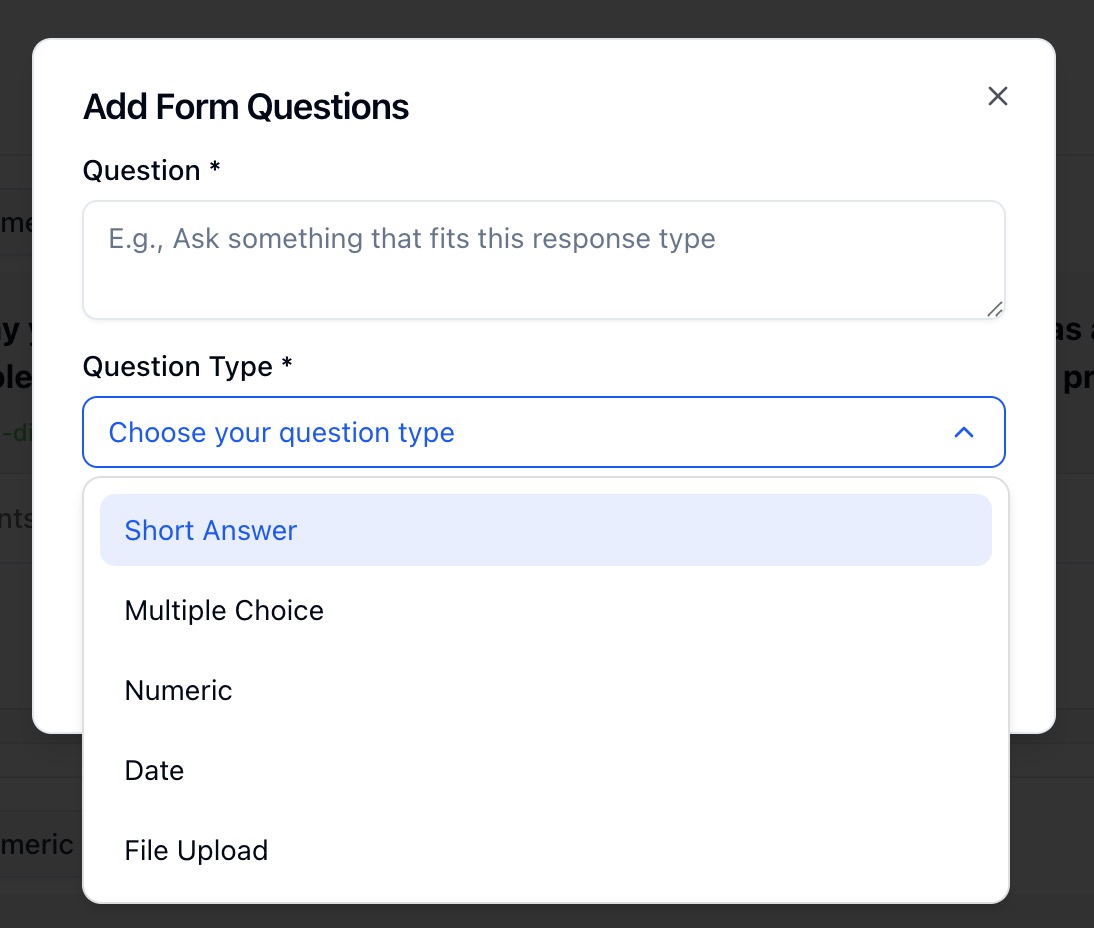Collapse the dropdown using the chevron arrow
Screen dimensions: 1094x928
(963, 432)
